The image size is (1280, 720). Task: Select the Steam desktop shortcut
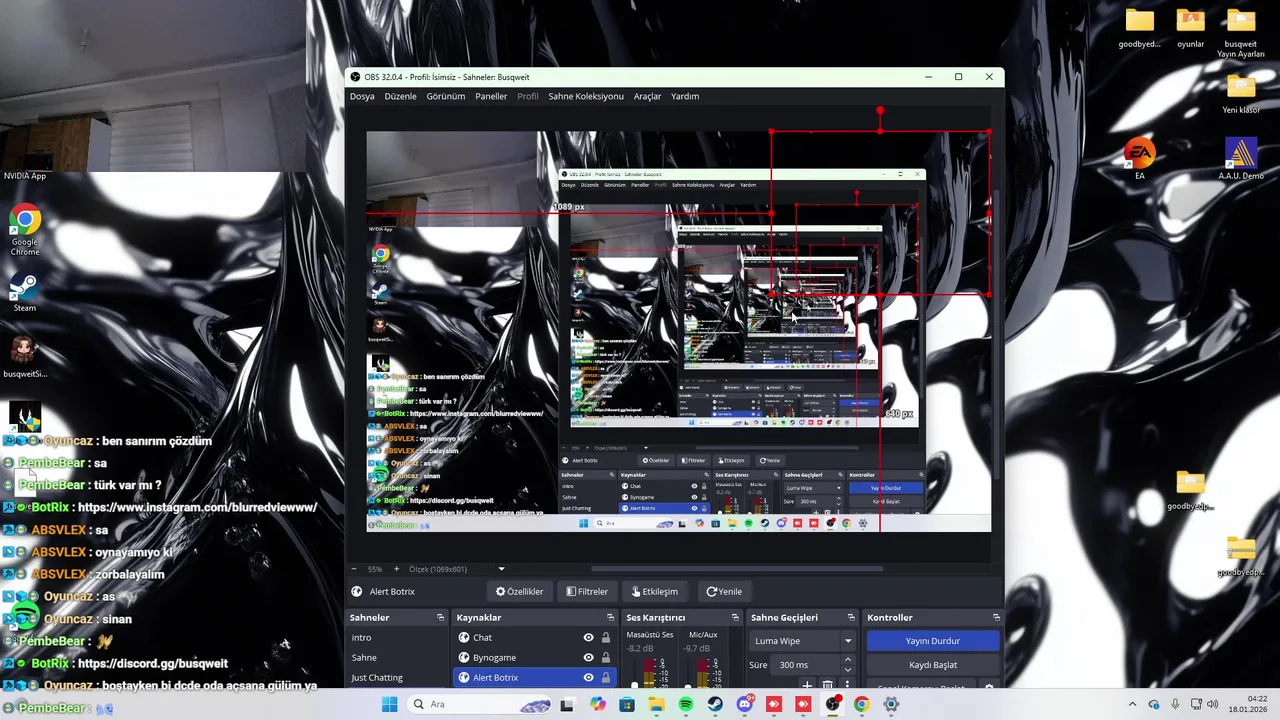[25, 293]
